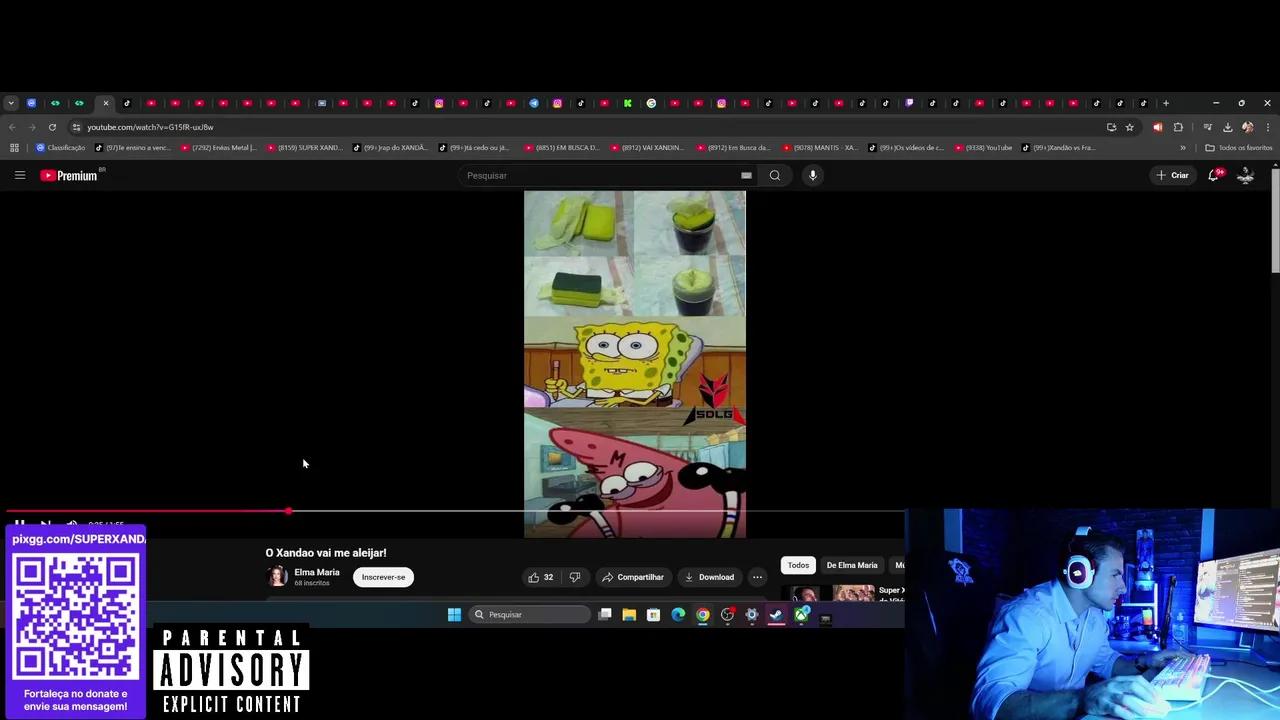The image size is (1280, 720).
Task: Open bookmark (8159) SUPER XAND...
Action: click(x=304, y=147)
